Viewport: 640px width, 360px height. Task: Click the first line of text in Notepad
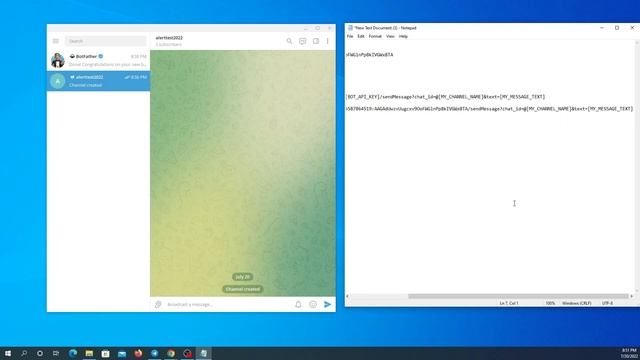coord(369,55)
